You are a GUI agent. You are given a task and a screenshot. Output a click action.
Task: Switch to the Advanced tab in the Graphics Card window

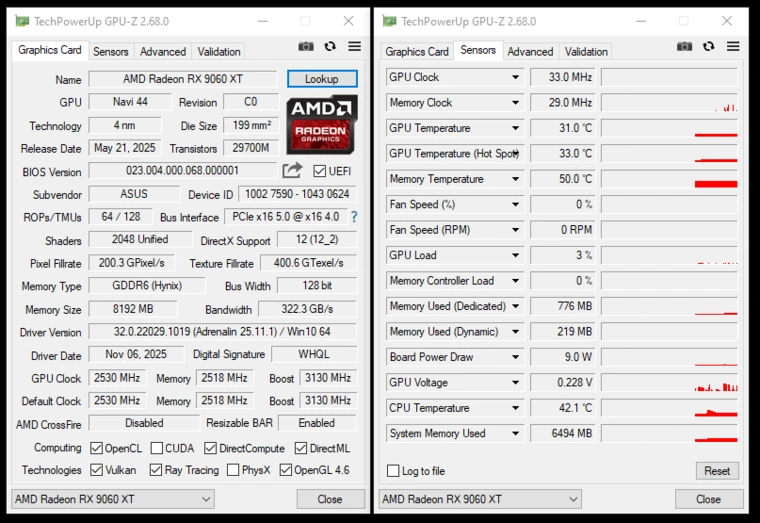(x=162, y=51)
